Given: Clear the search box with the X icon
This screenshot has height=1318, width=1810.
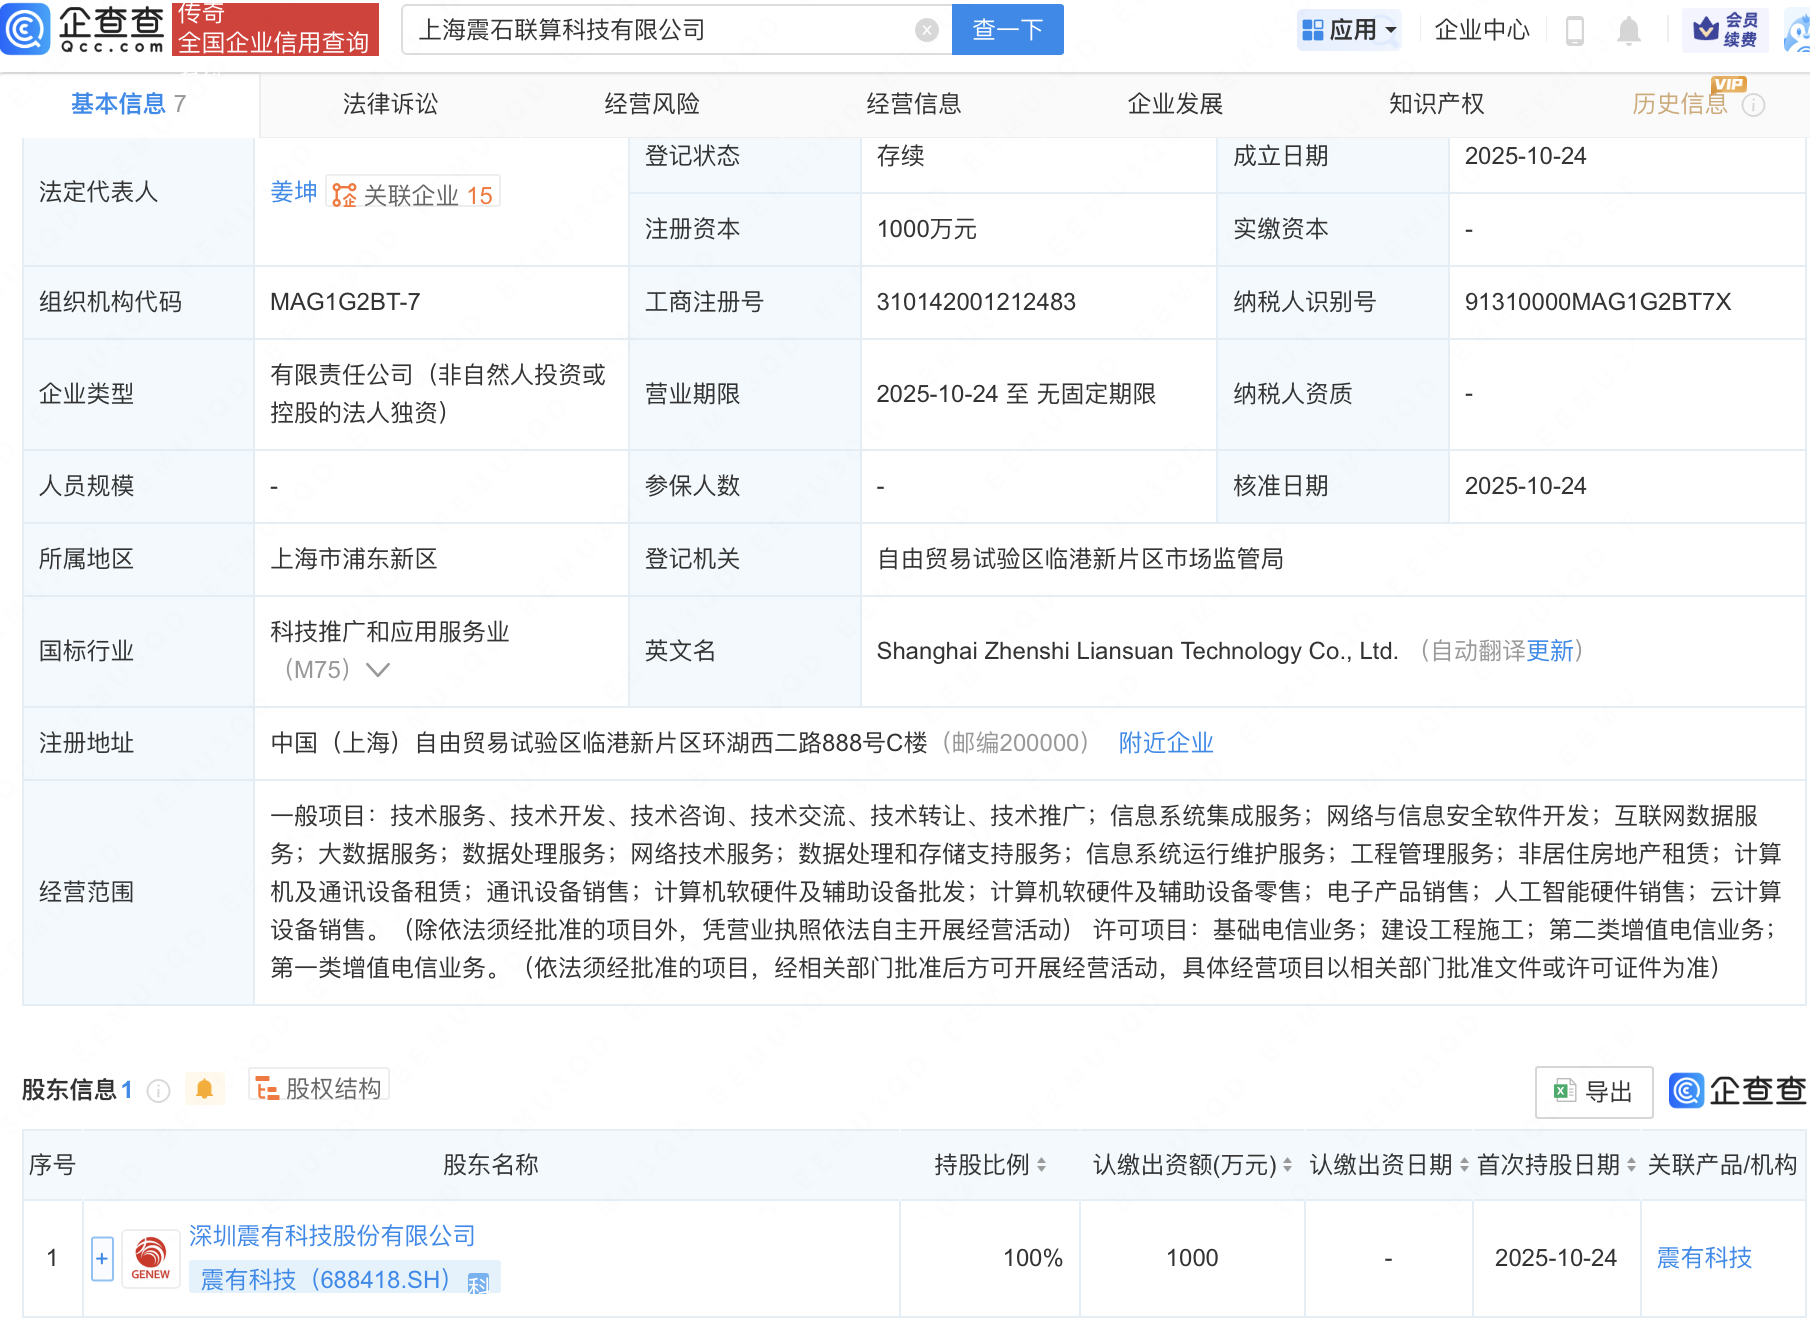Looking at the screenshot, I should (x=926, y=30).
